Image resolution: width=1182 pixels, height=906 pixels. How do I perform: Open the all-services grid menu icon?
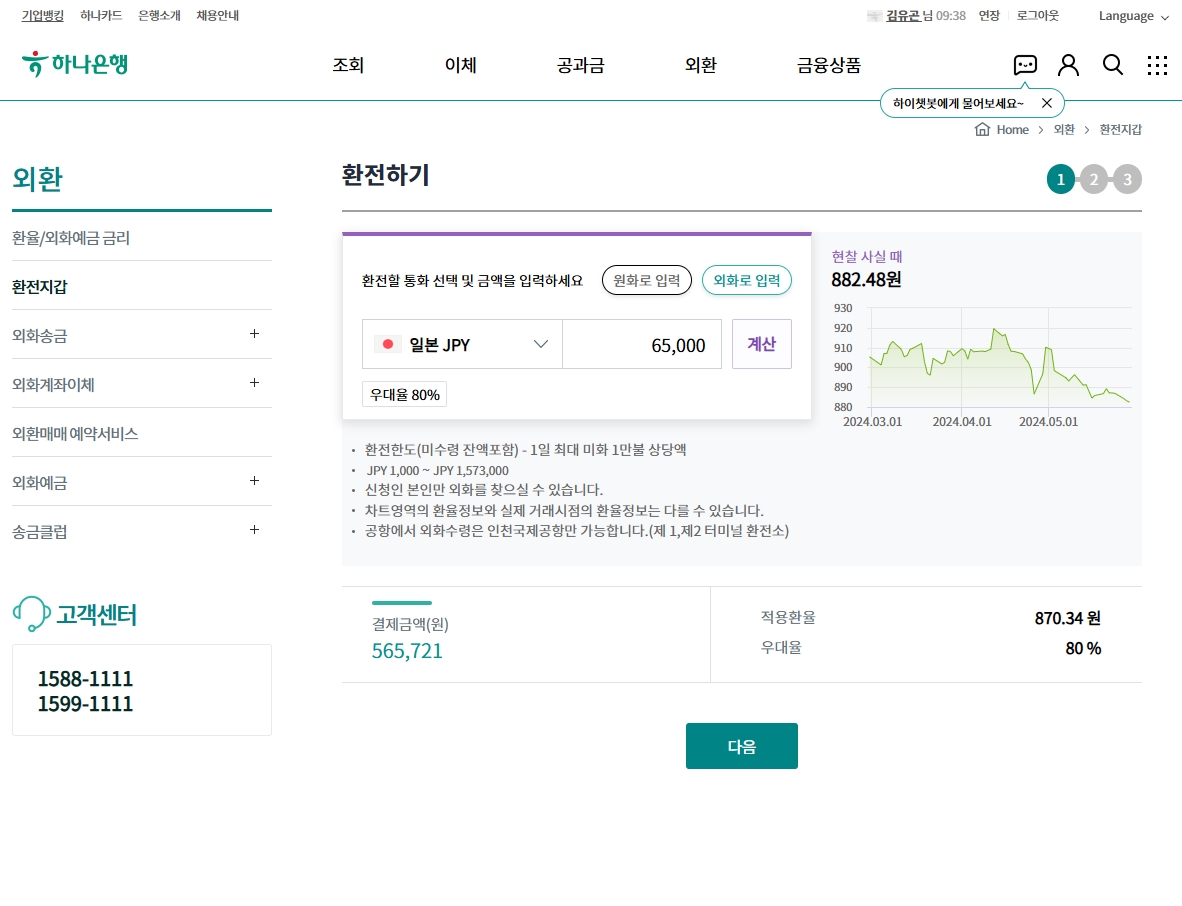1157,64
